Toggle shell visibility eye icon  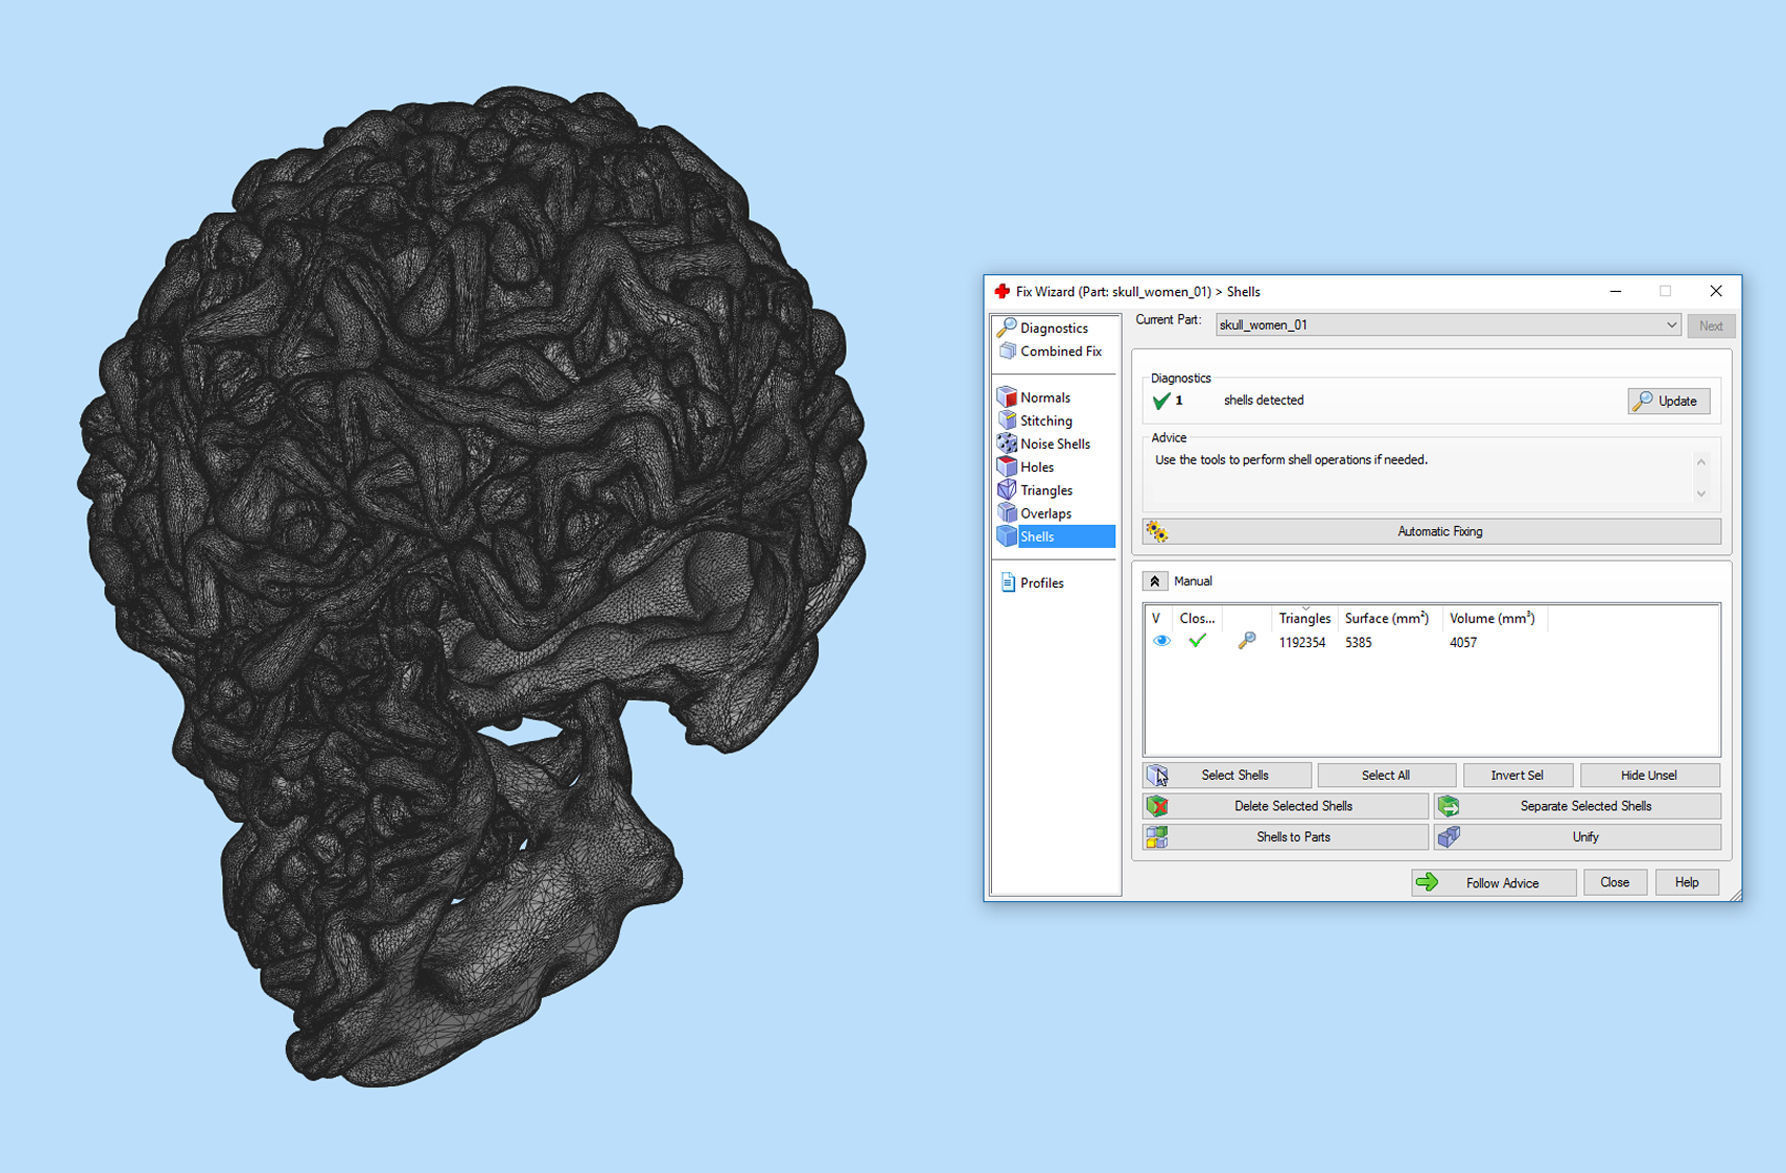pos(1161,641)
